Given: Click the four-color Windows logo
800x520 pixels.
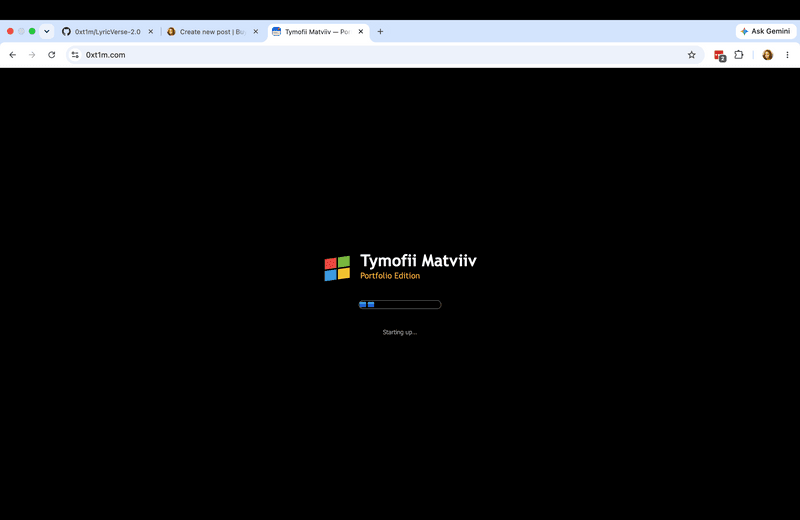Looking at the screenshot, I should 337,268.
